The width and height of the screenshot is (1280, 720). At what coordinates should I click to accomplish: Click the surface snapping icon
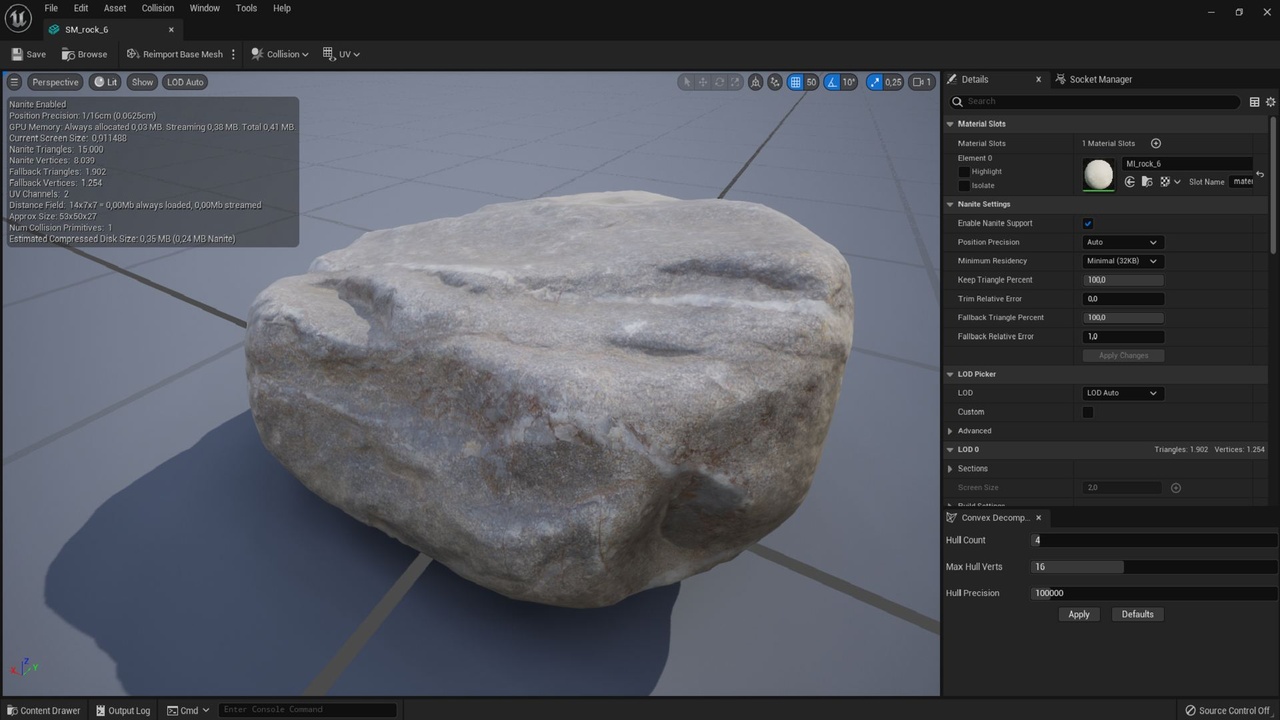775,82
